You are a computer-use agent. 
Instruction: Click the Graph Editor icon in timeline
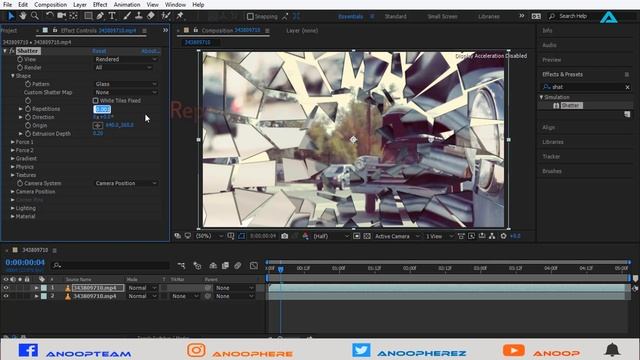(254, 266)
